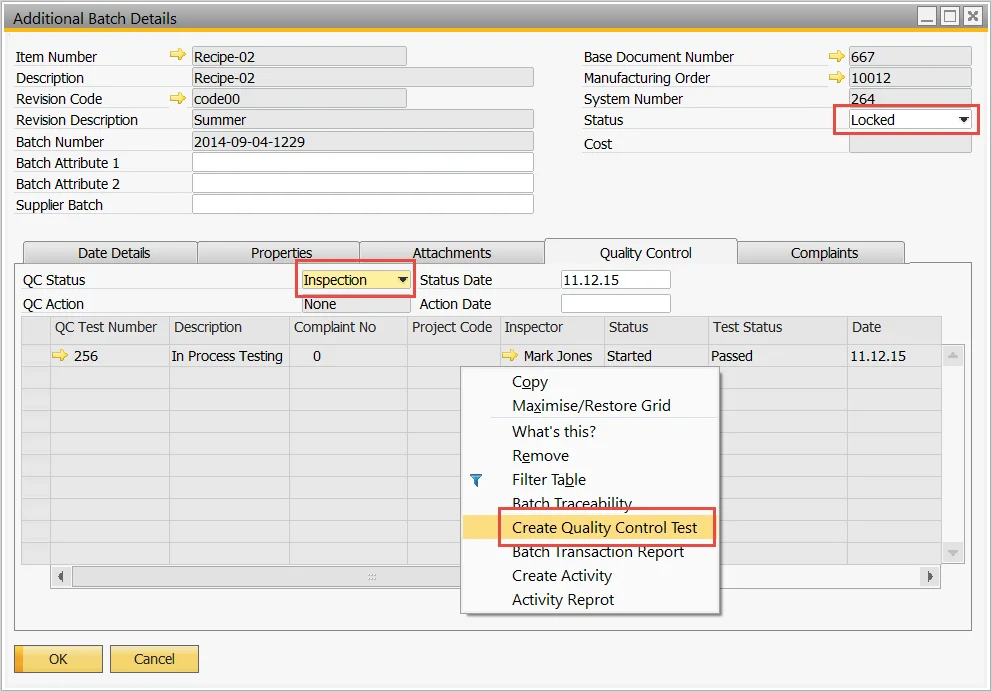Open the Status Locked dropdown

click(964, 120)
